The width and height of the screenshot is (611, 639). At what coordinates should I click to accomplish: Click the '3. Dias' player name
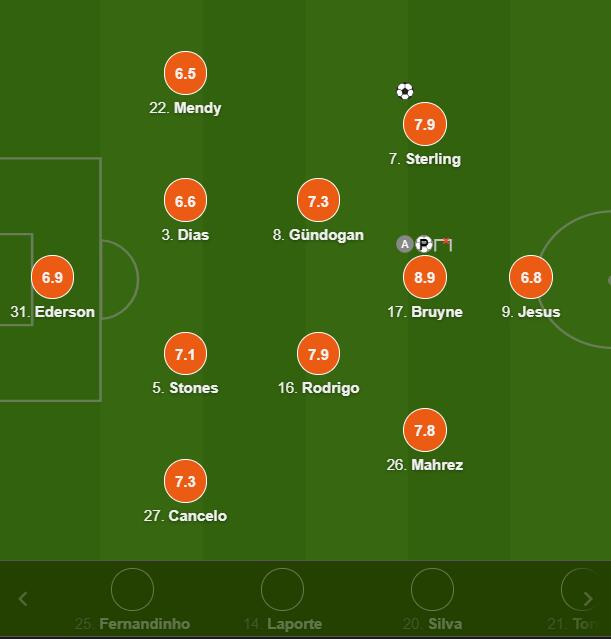click(x=185, y=236)
